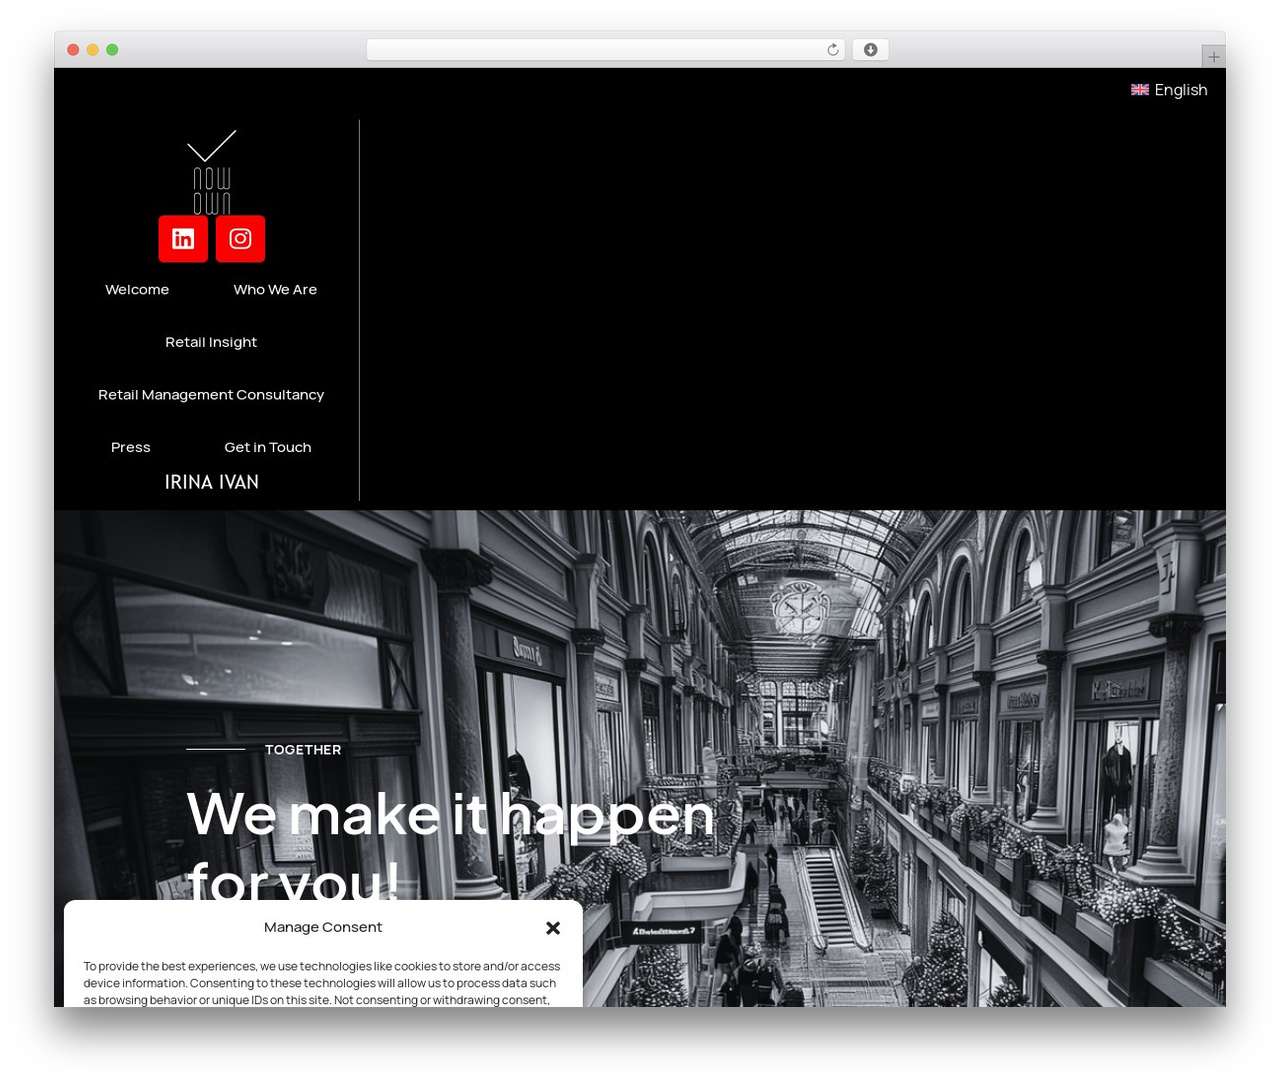The image size is (1280, 1084).
Task: Reload the page in the browser
Action: point(833,50)
